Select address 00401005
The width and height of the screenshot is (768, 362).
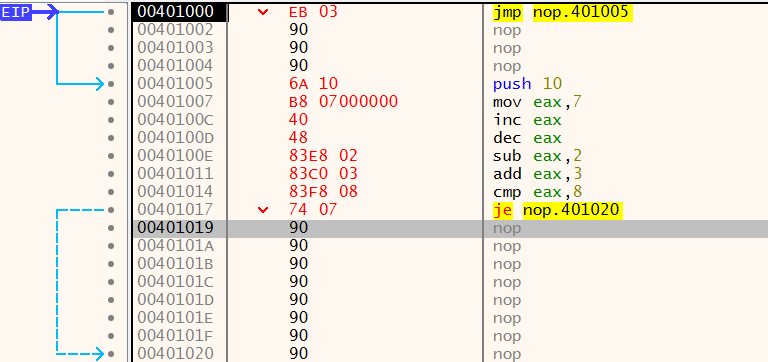tap(175, 84)
